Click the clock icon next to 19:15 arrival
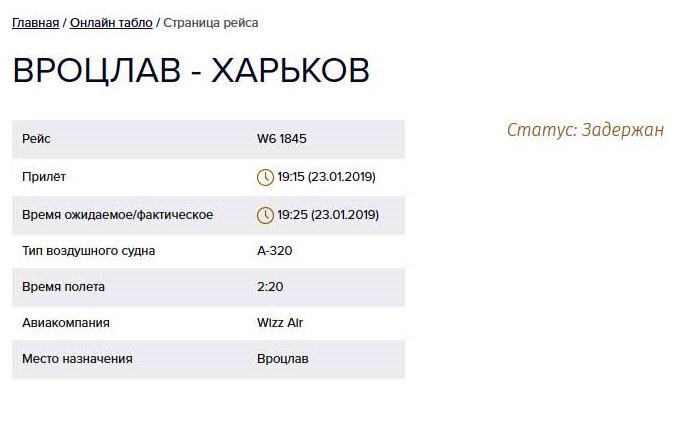This screenshot has height=421, width=676. coord(265,177)
